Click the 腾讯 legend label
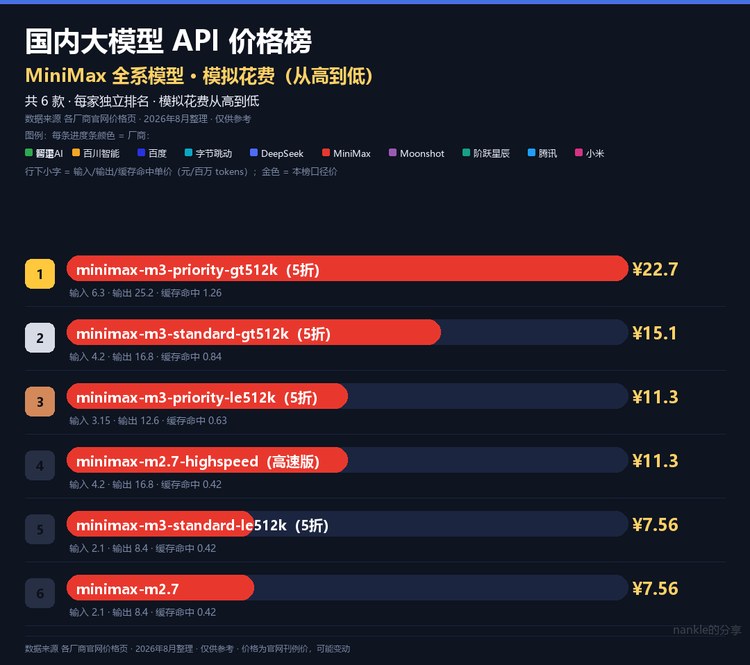Viewport: 750px width, 665px height. coord(548,154)
